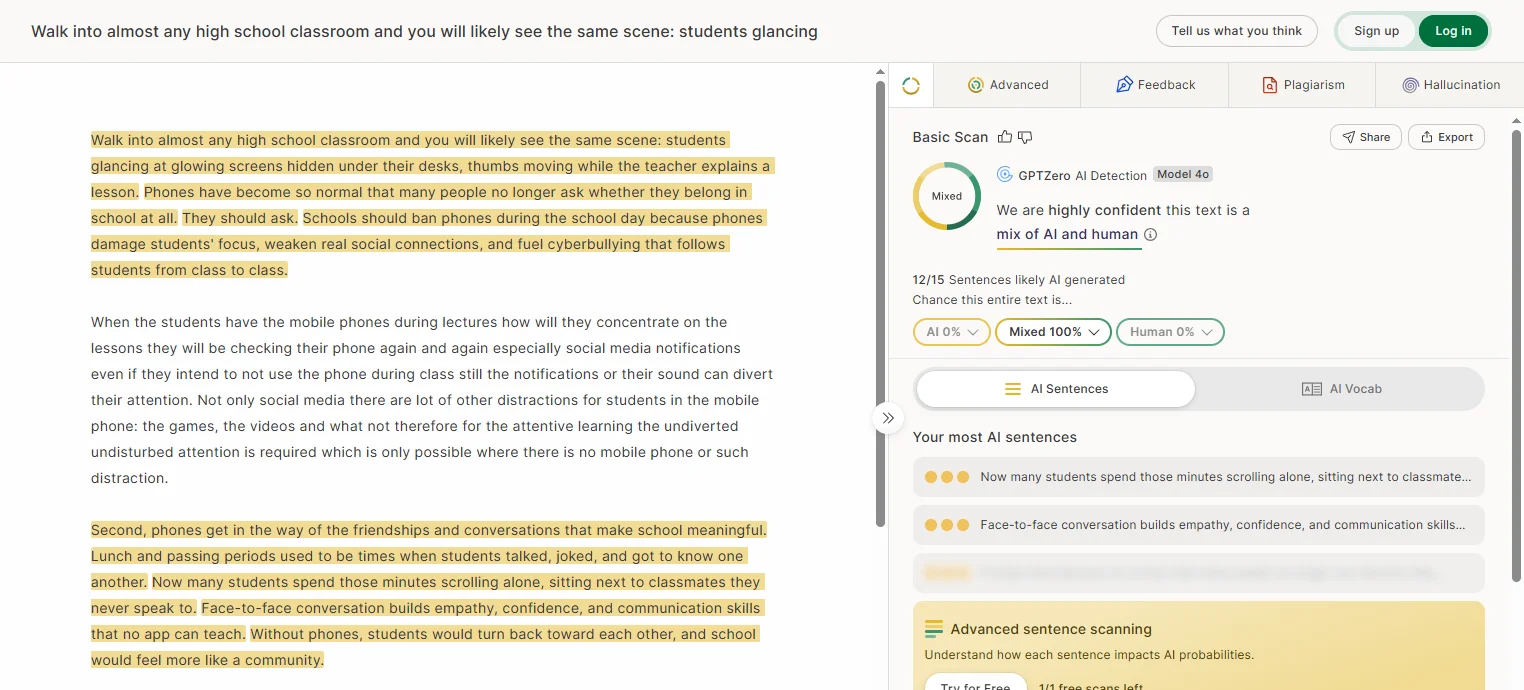Open the basic scan circular icon tab

[911, 86]
